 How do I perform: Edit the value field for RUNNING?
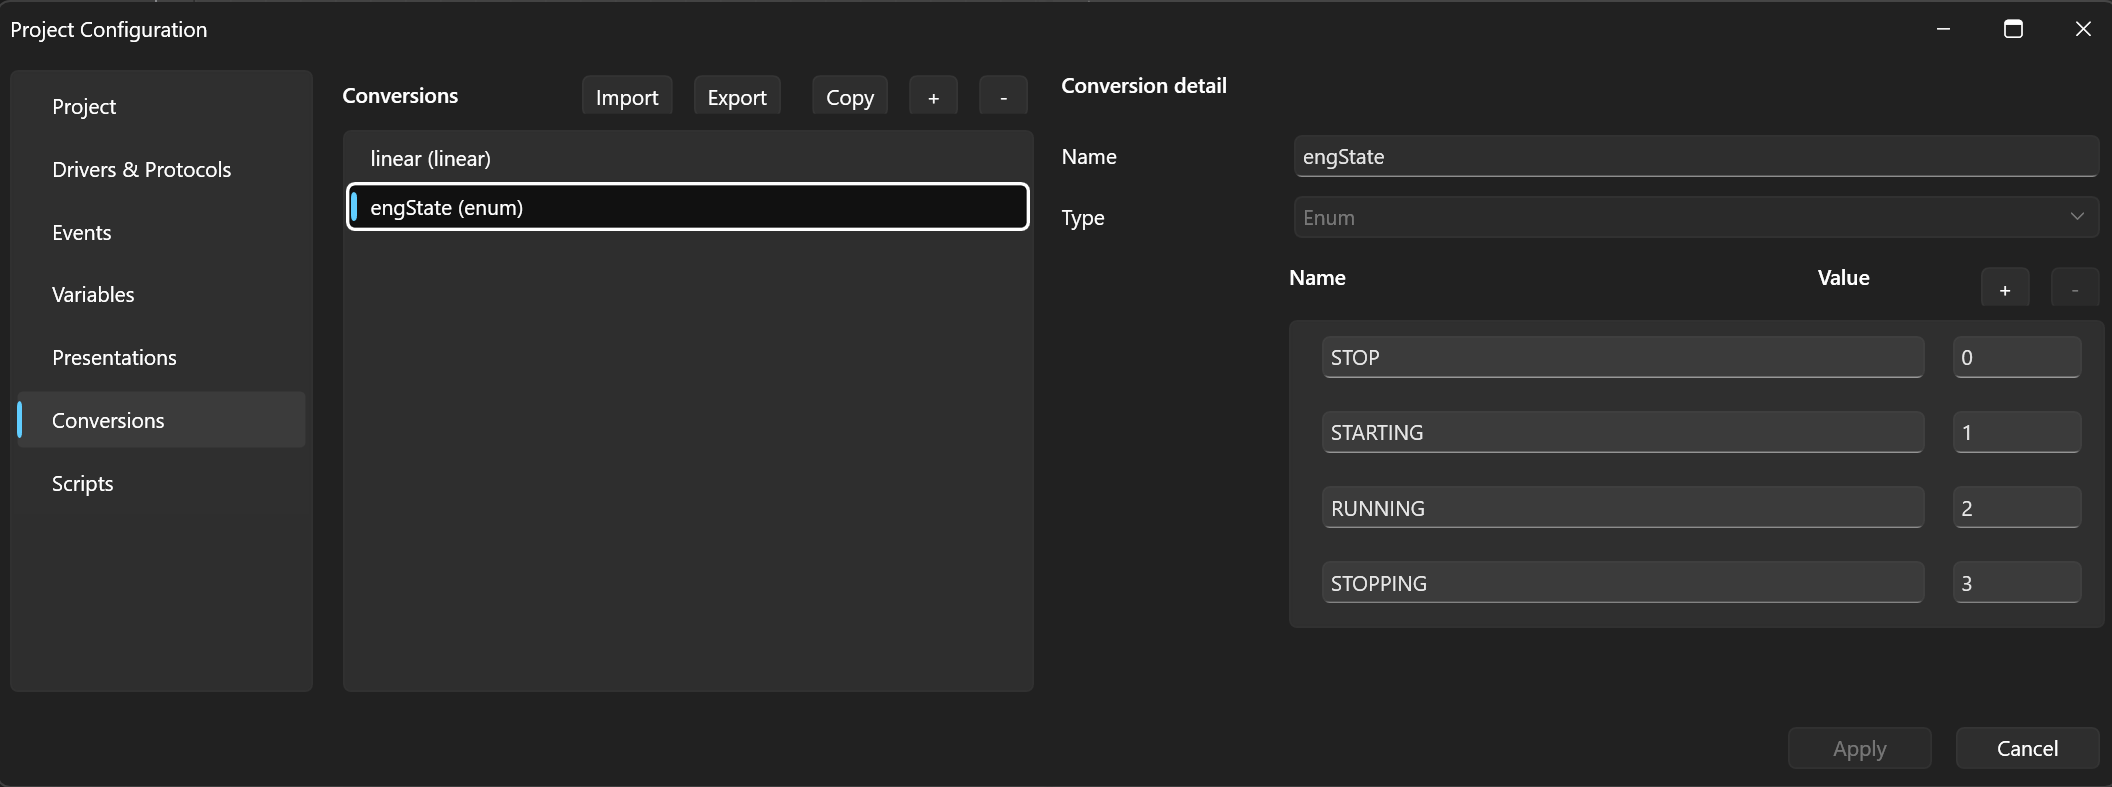pyautogui.click(x=2017, y=508)
